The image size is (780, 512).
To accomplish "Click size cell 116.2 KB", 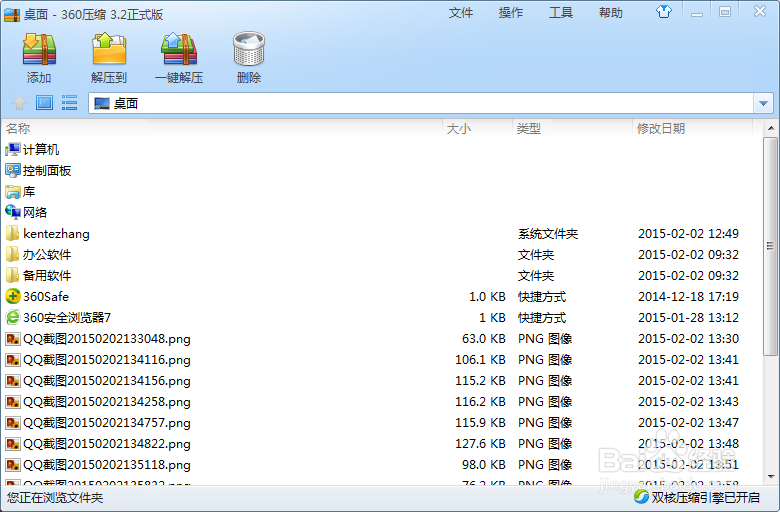I will click(481, 402).
